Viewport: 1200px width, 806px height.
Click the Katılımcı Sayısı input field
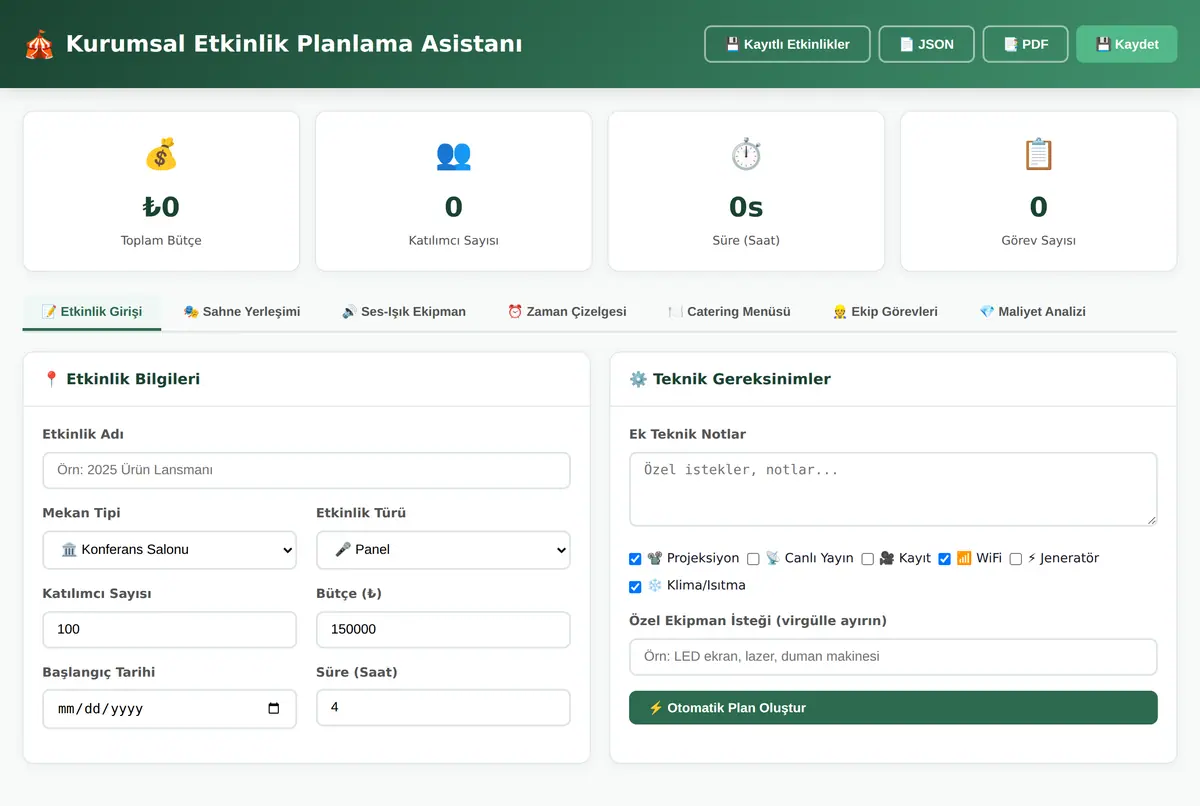click(170, 630)
